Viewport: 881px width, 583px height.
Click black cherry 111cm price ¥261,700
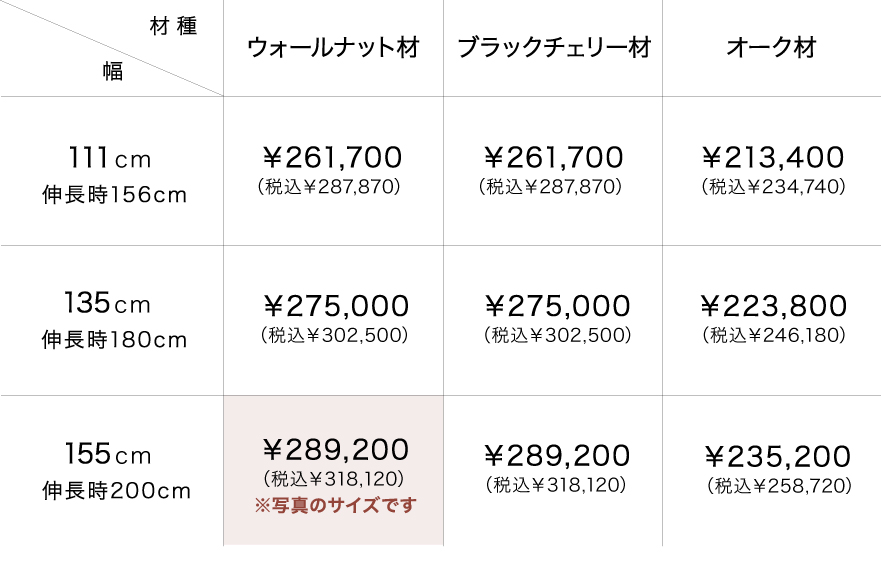click(553, 157)
